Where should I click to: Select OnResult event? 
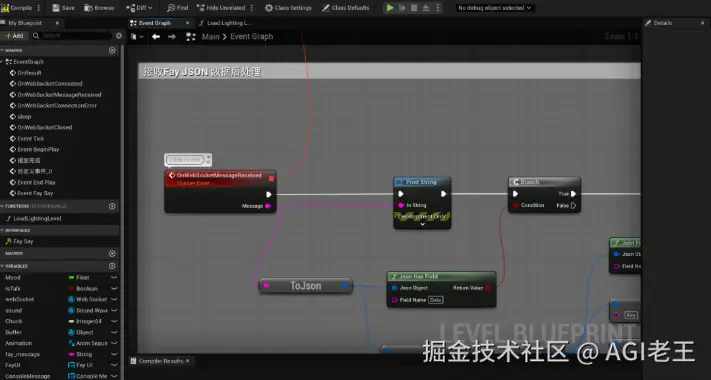point(29,73)
